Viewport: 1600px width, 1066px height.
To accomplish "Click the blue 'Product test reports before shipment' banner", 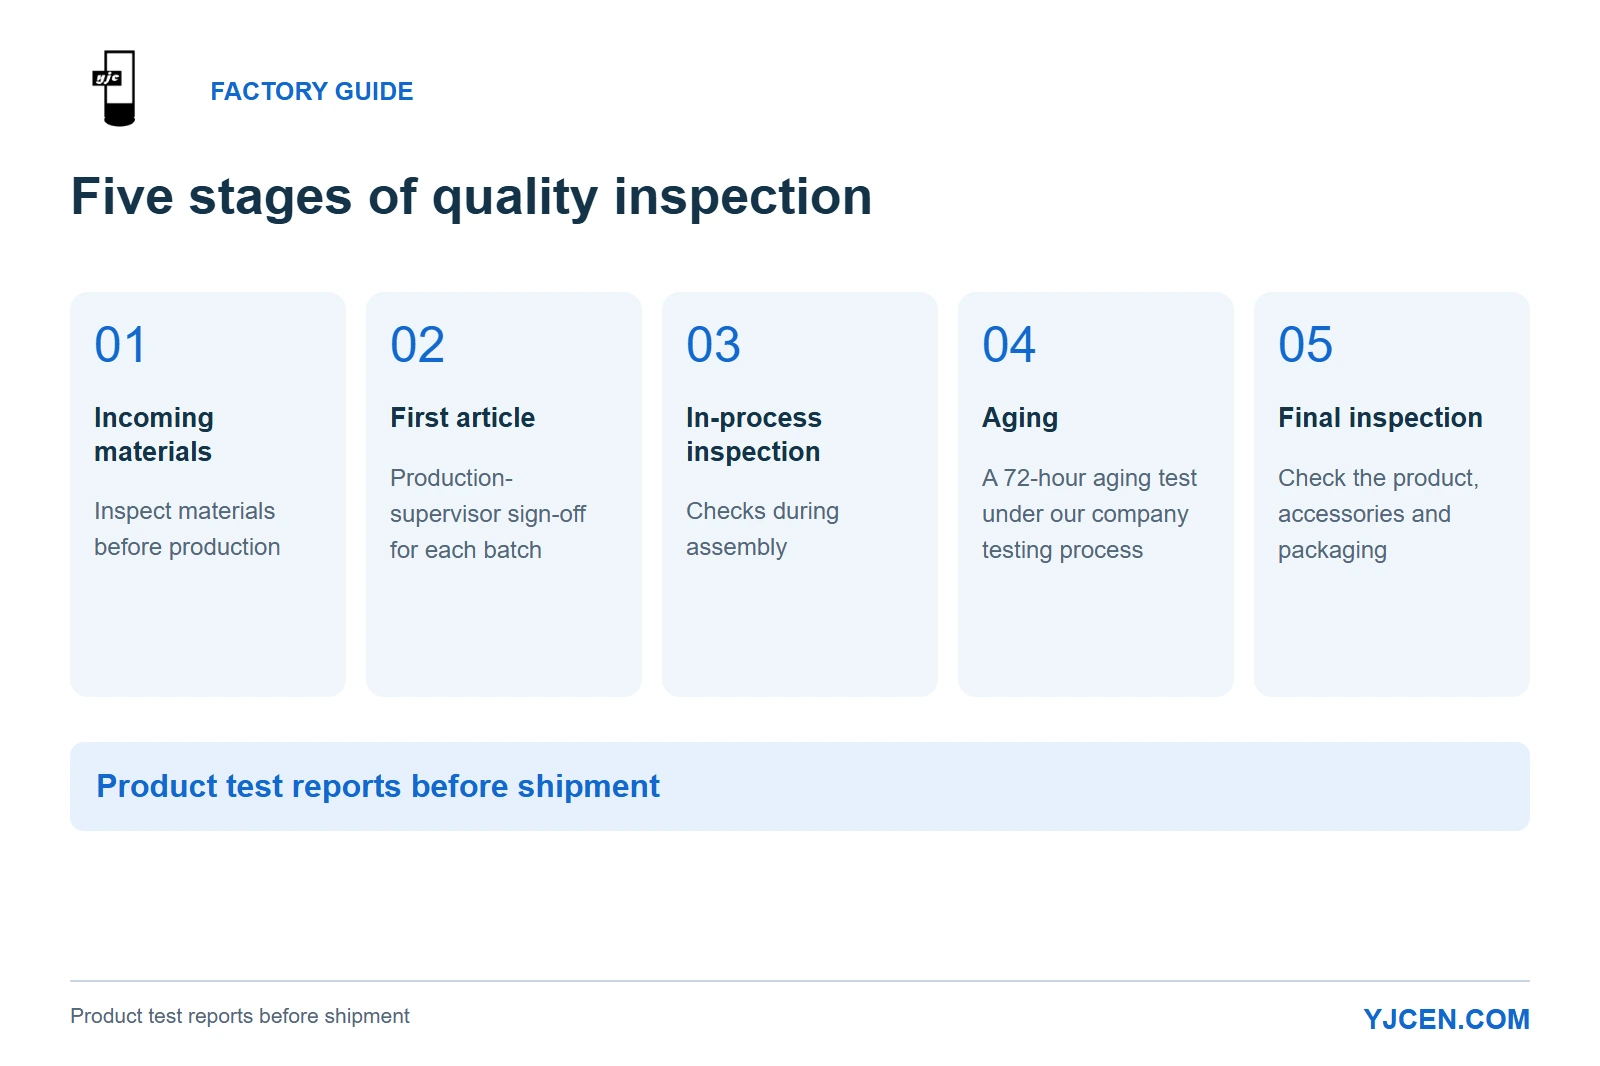I will point(800,786).
